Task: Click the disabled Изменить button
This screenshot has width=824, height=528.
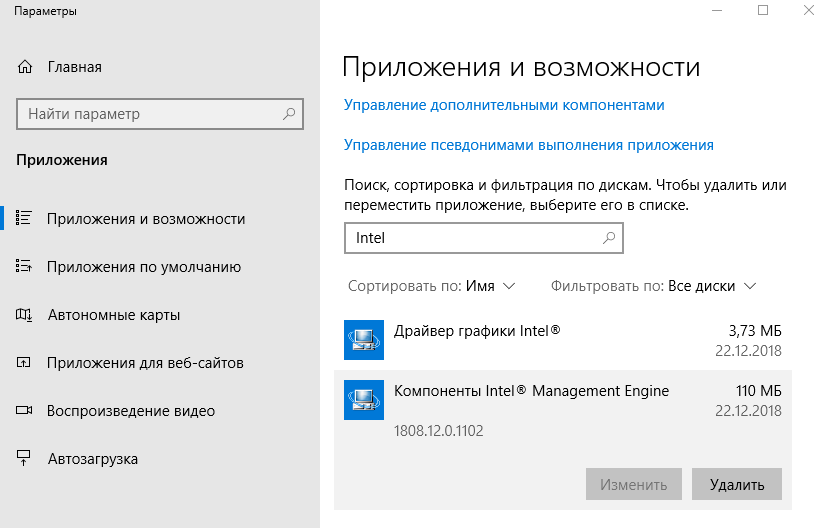Action: point(634,484)
